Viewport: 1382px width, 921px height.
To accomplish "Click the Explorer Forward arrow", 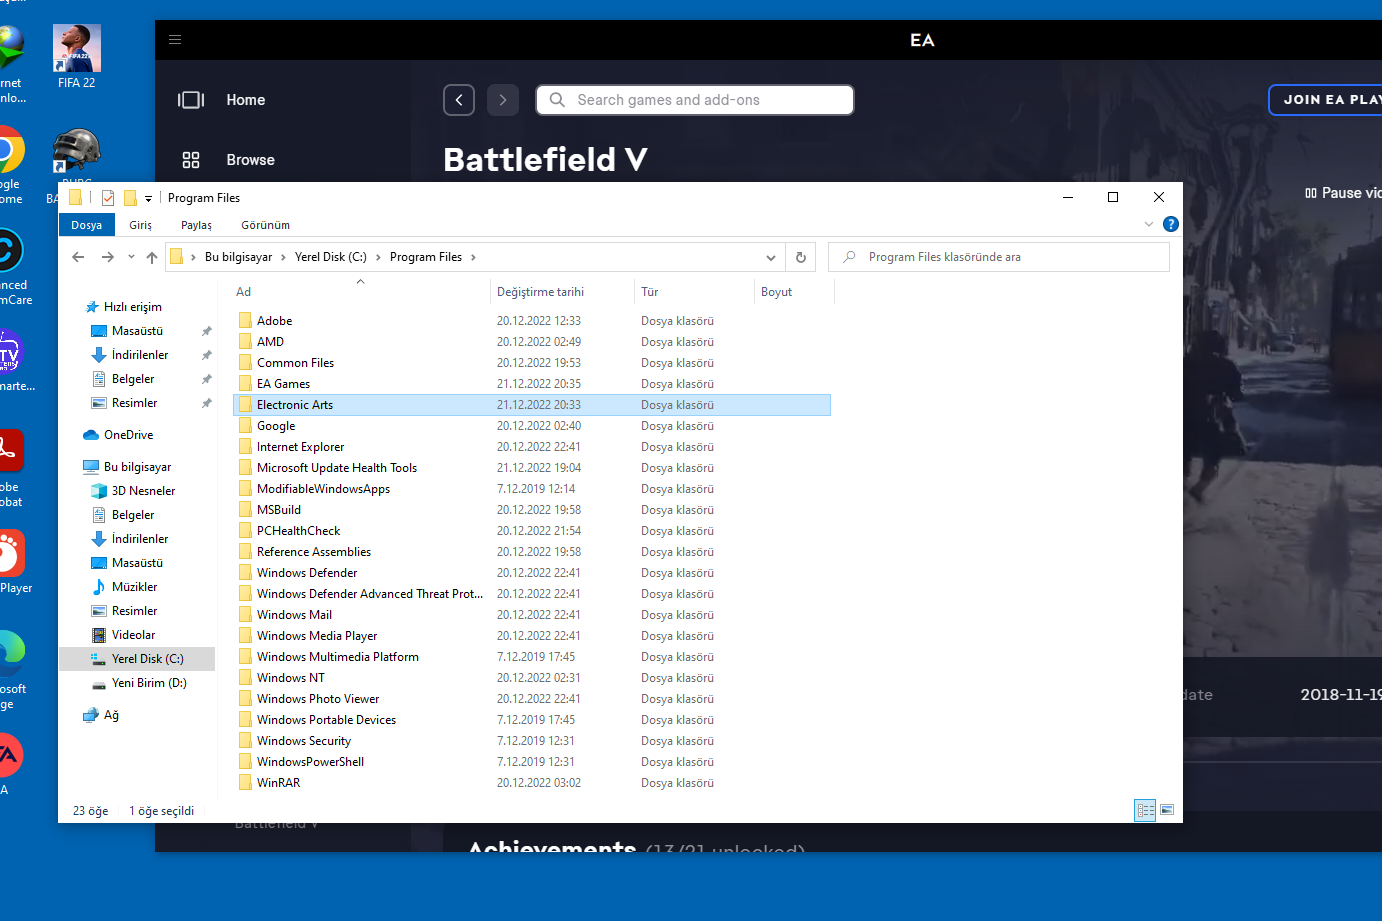I will click(107, 257).
